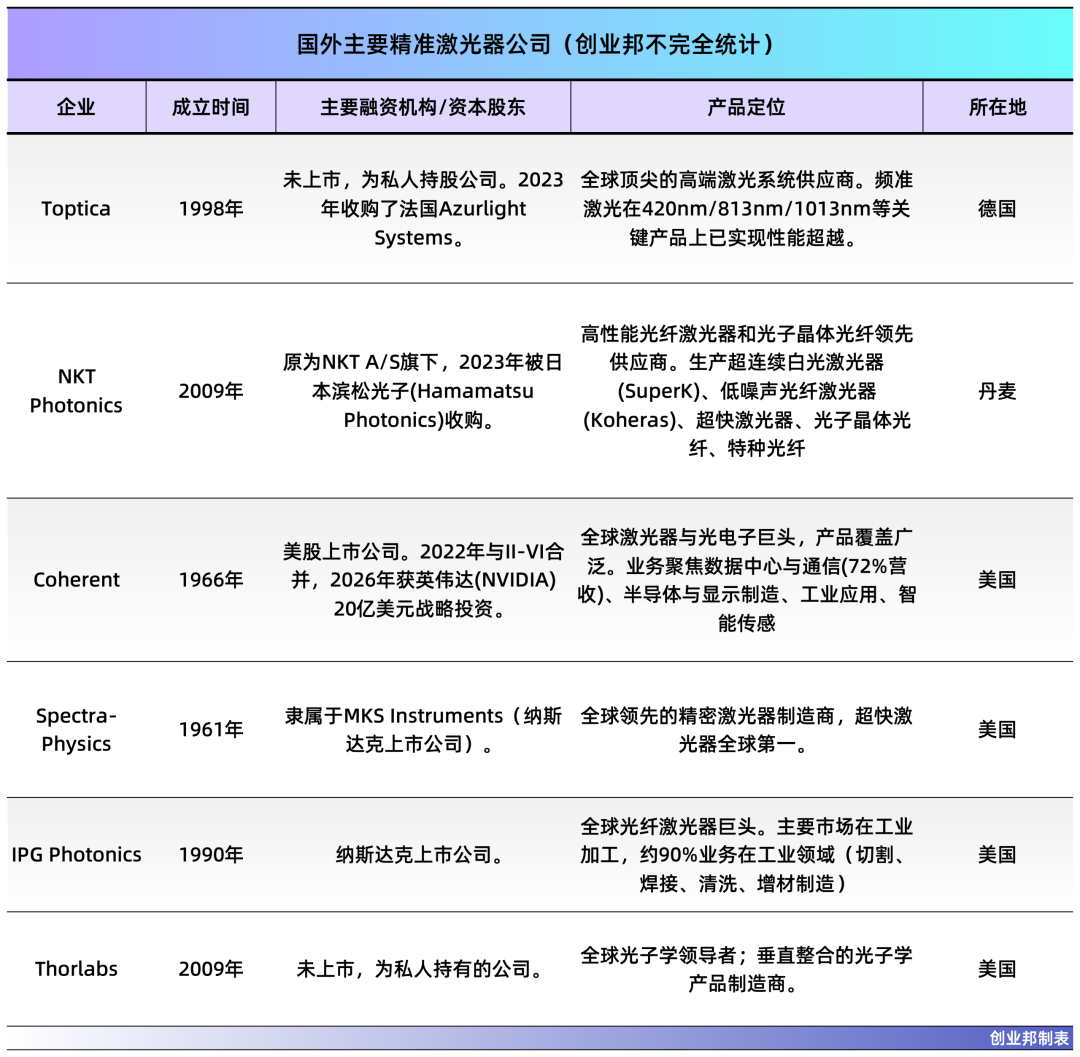Select the 所在地 column header

(997, 107)
